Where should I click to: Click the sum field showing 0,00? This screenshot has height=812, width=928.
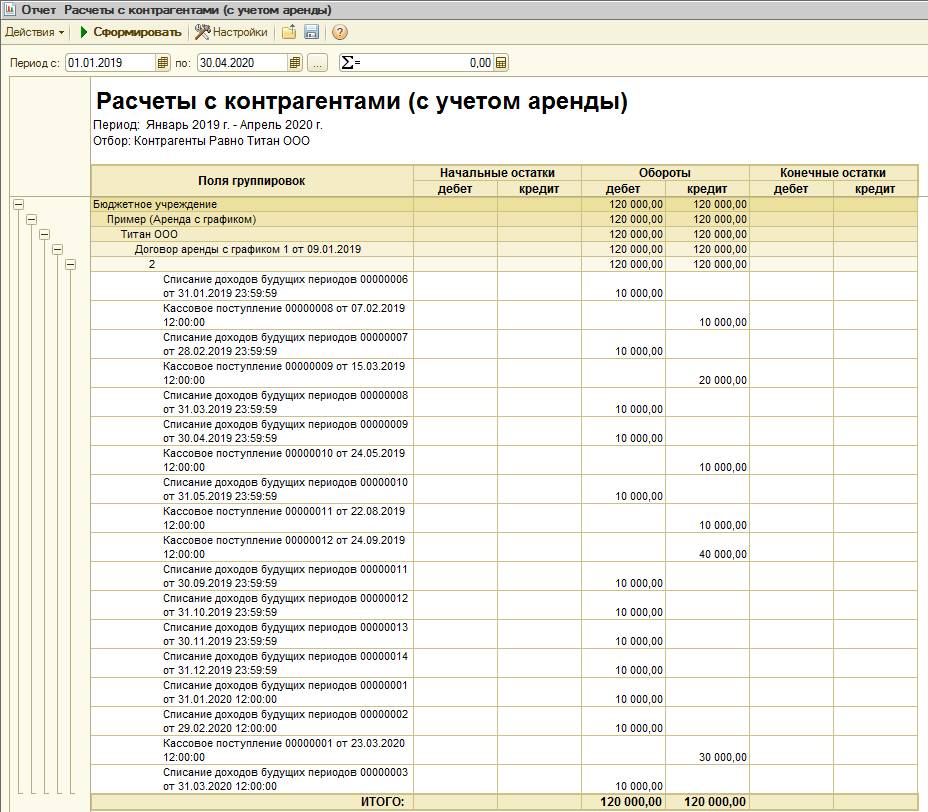417,63
